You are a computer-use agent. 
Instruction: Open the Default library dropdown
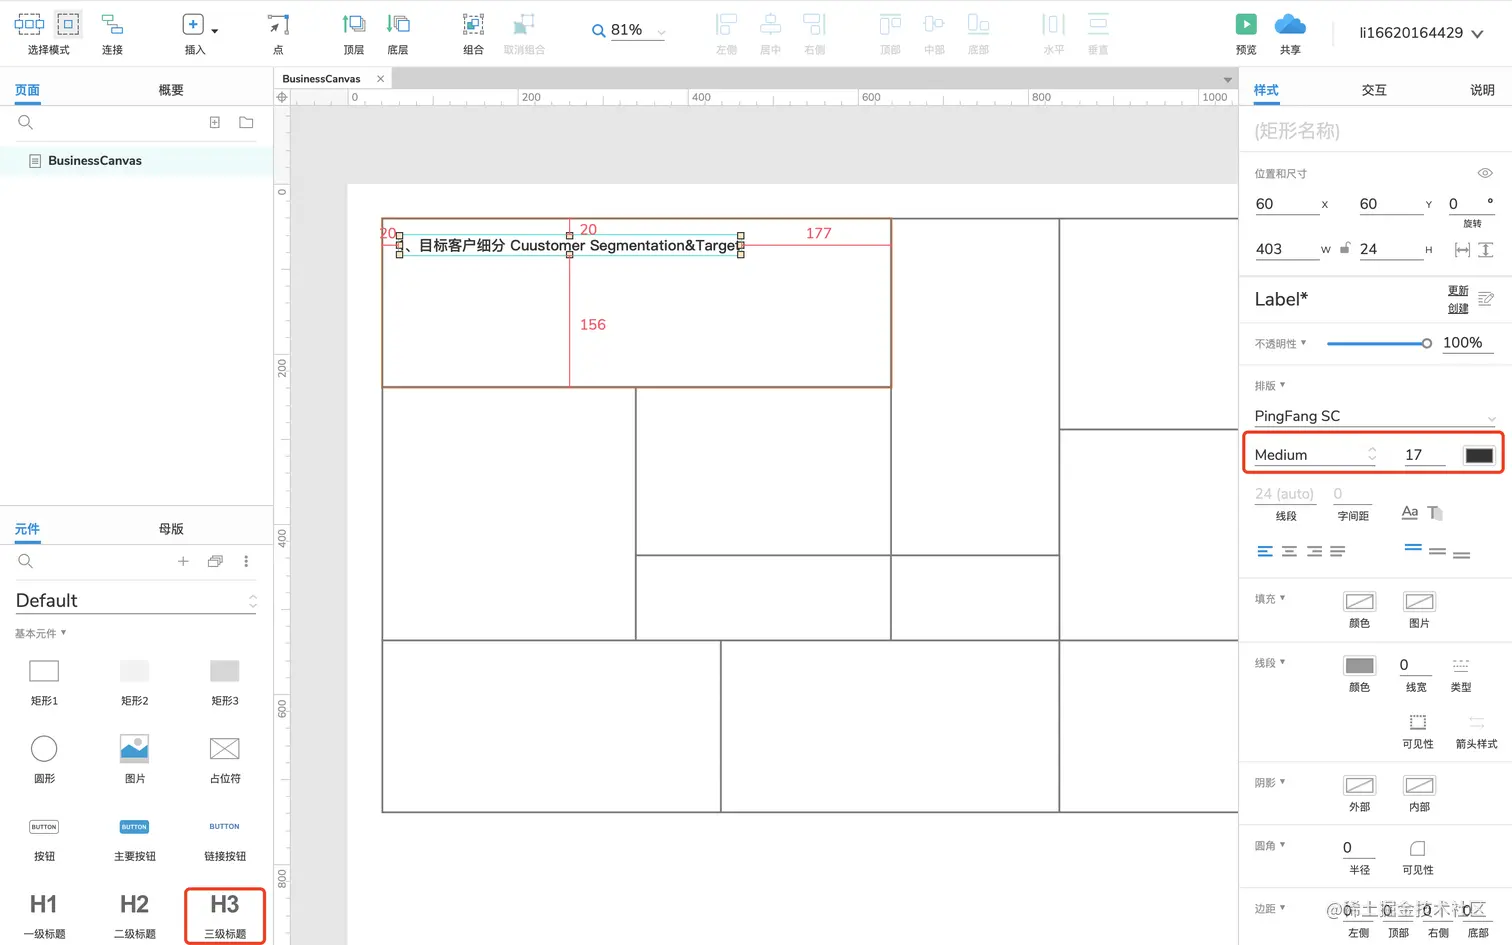coord(136,600)
